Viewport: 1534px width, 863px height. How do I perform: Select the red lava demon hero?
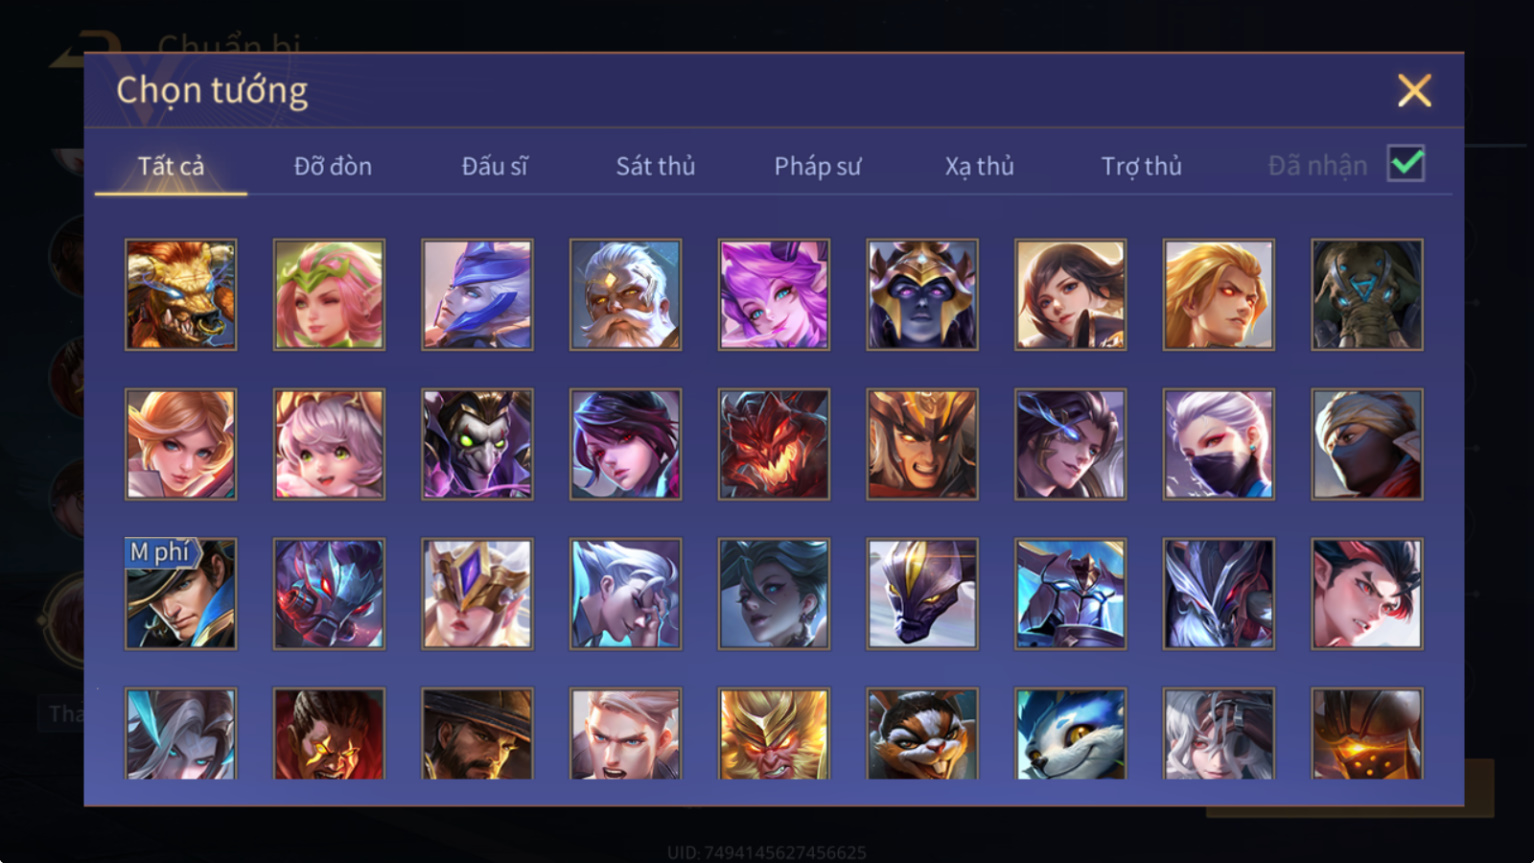(x=774, y=444)
